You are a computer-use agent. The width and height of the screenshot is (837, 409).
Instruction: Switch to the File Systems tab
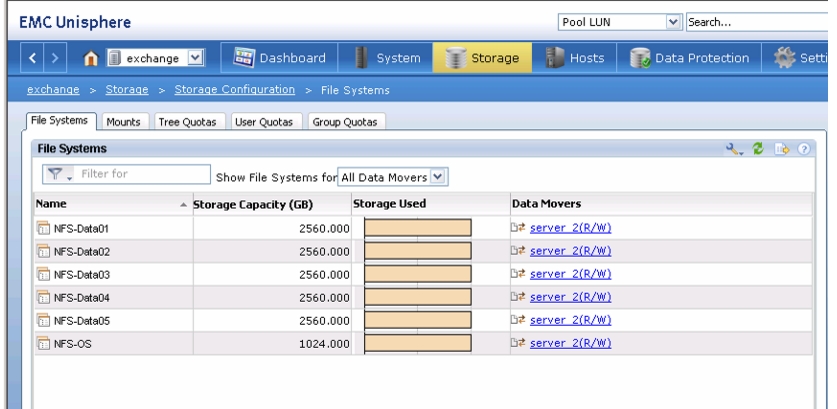click(x=59, y=121)
